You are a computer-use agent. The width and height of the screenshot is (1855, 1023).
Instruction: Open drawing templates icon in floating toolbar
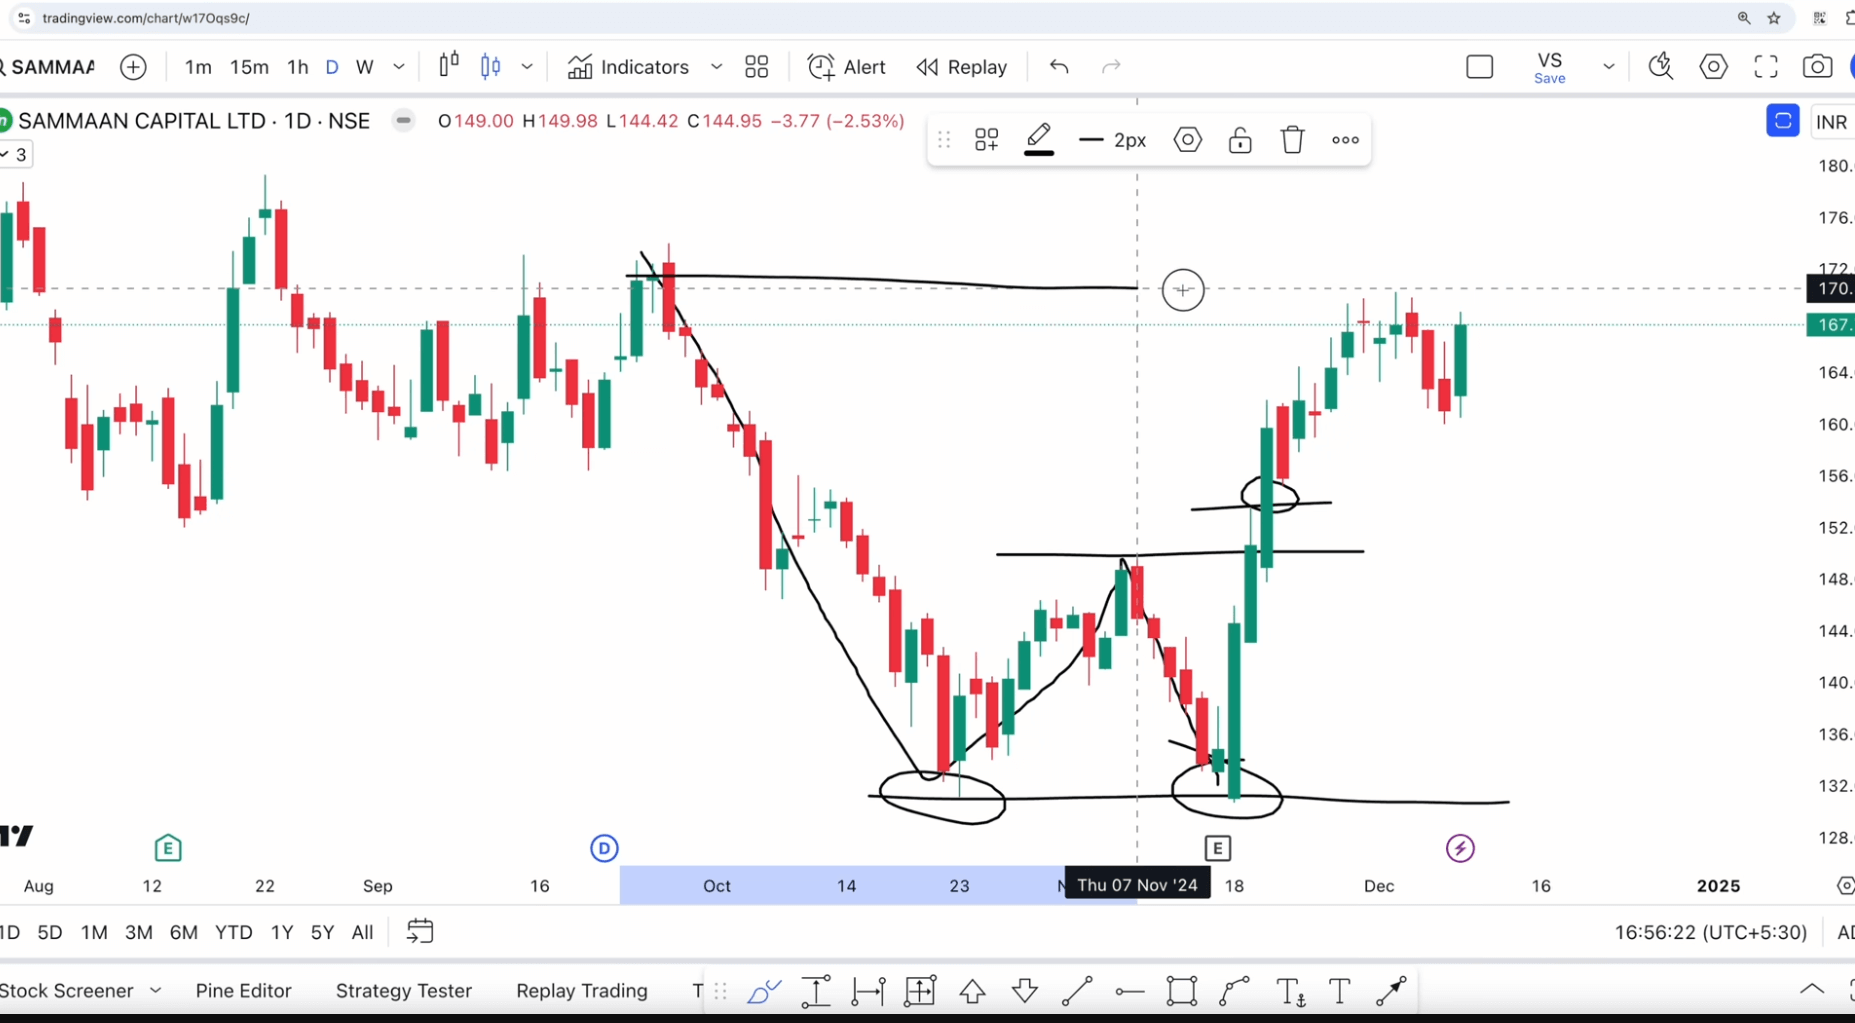tap(987, 140)
